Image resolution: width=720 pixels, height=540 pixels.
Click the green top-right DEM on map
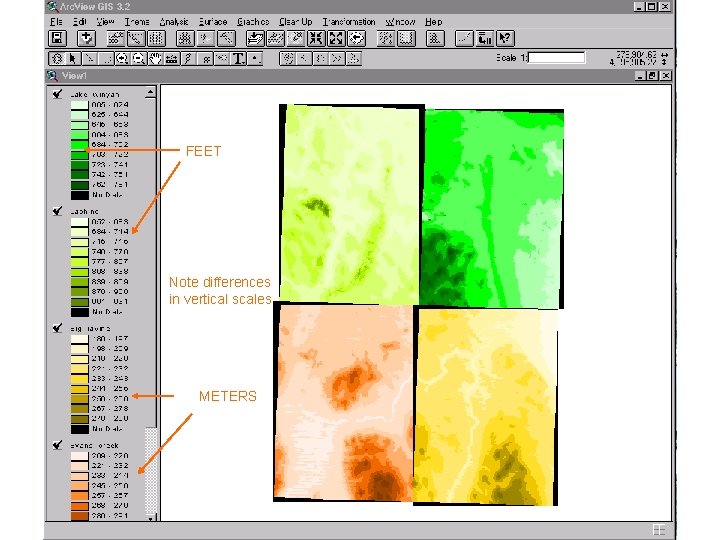pyautogui.click(x=492, y=209)
